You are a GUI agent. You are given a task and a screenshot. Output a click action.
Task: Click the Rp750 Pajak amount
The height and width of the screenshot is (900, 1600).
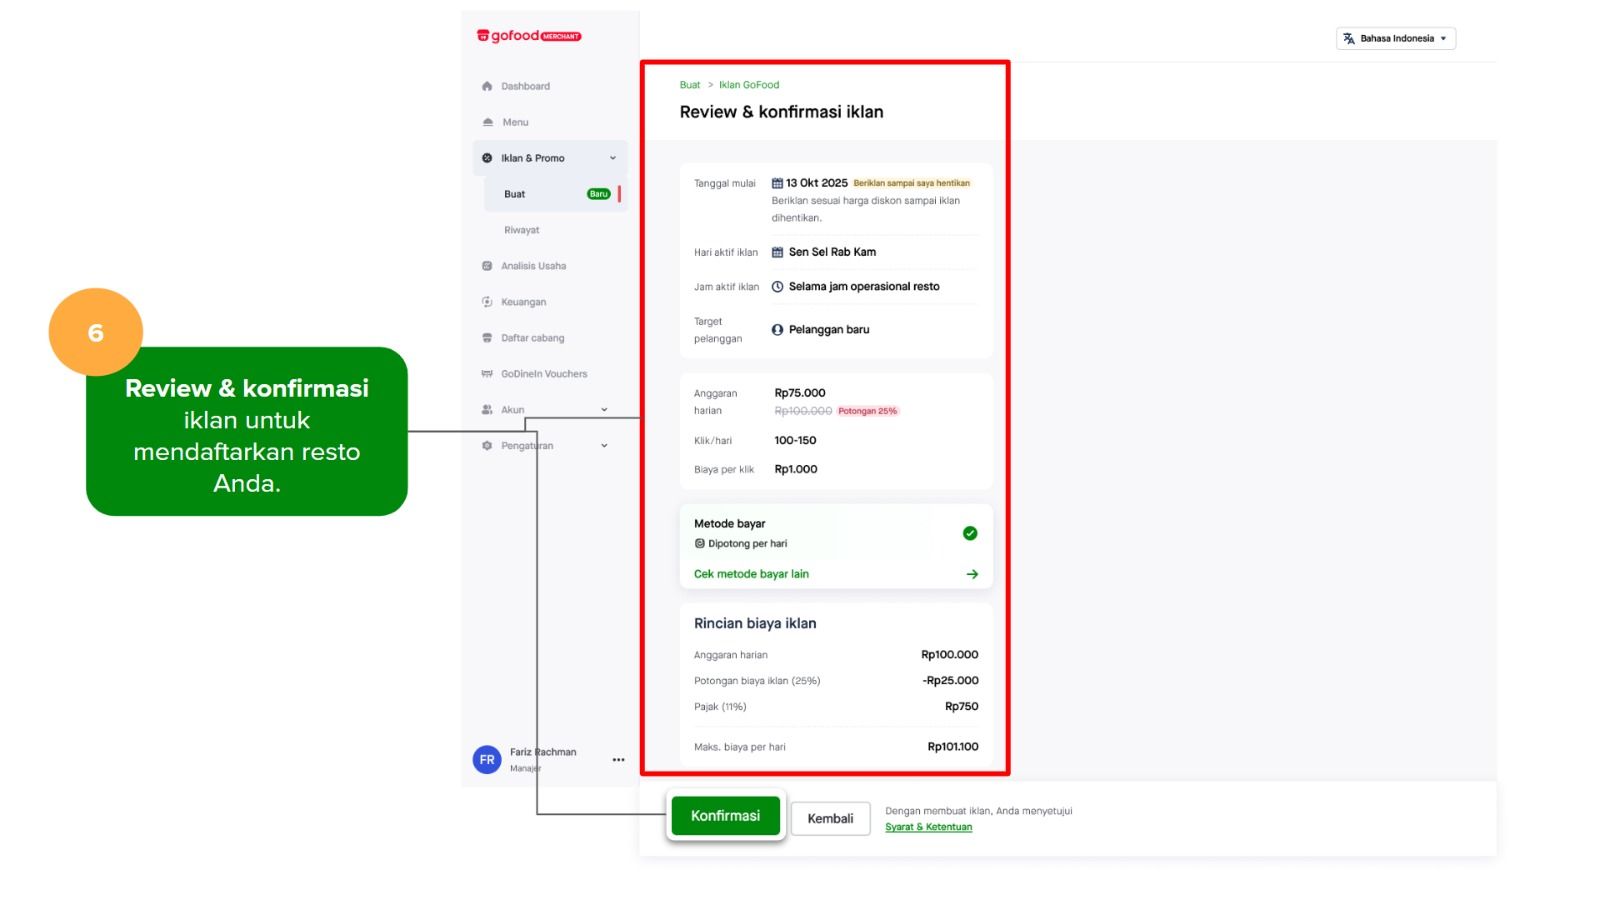pyautogui.click(x=962, y=707)
